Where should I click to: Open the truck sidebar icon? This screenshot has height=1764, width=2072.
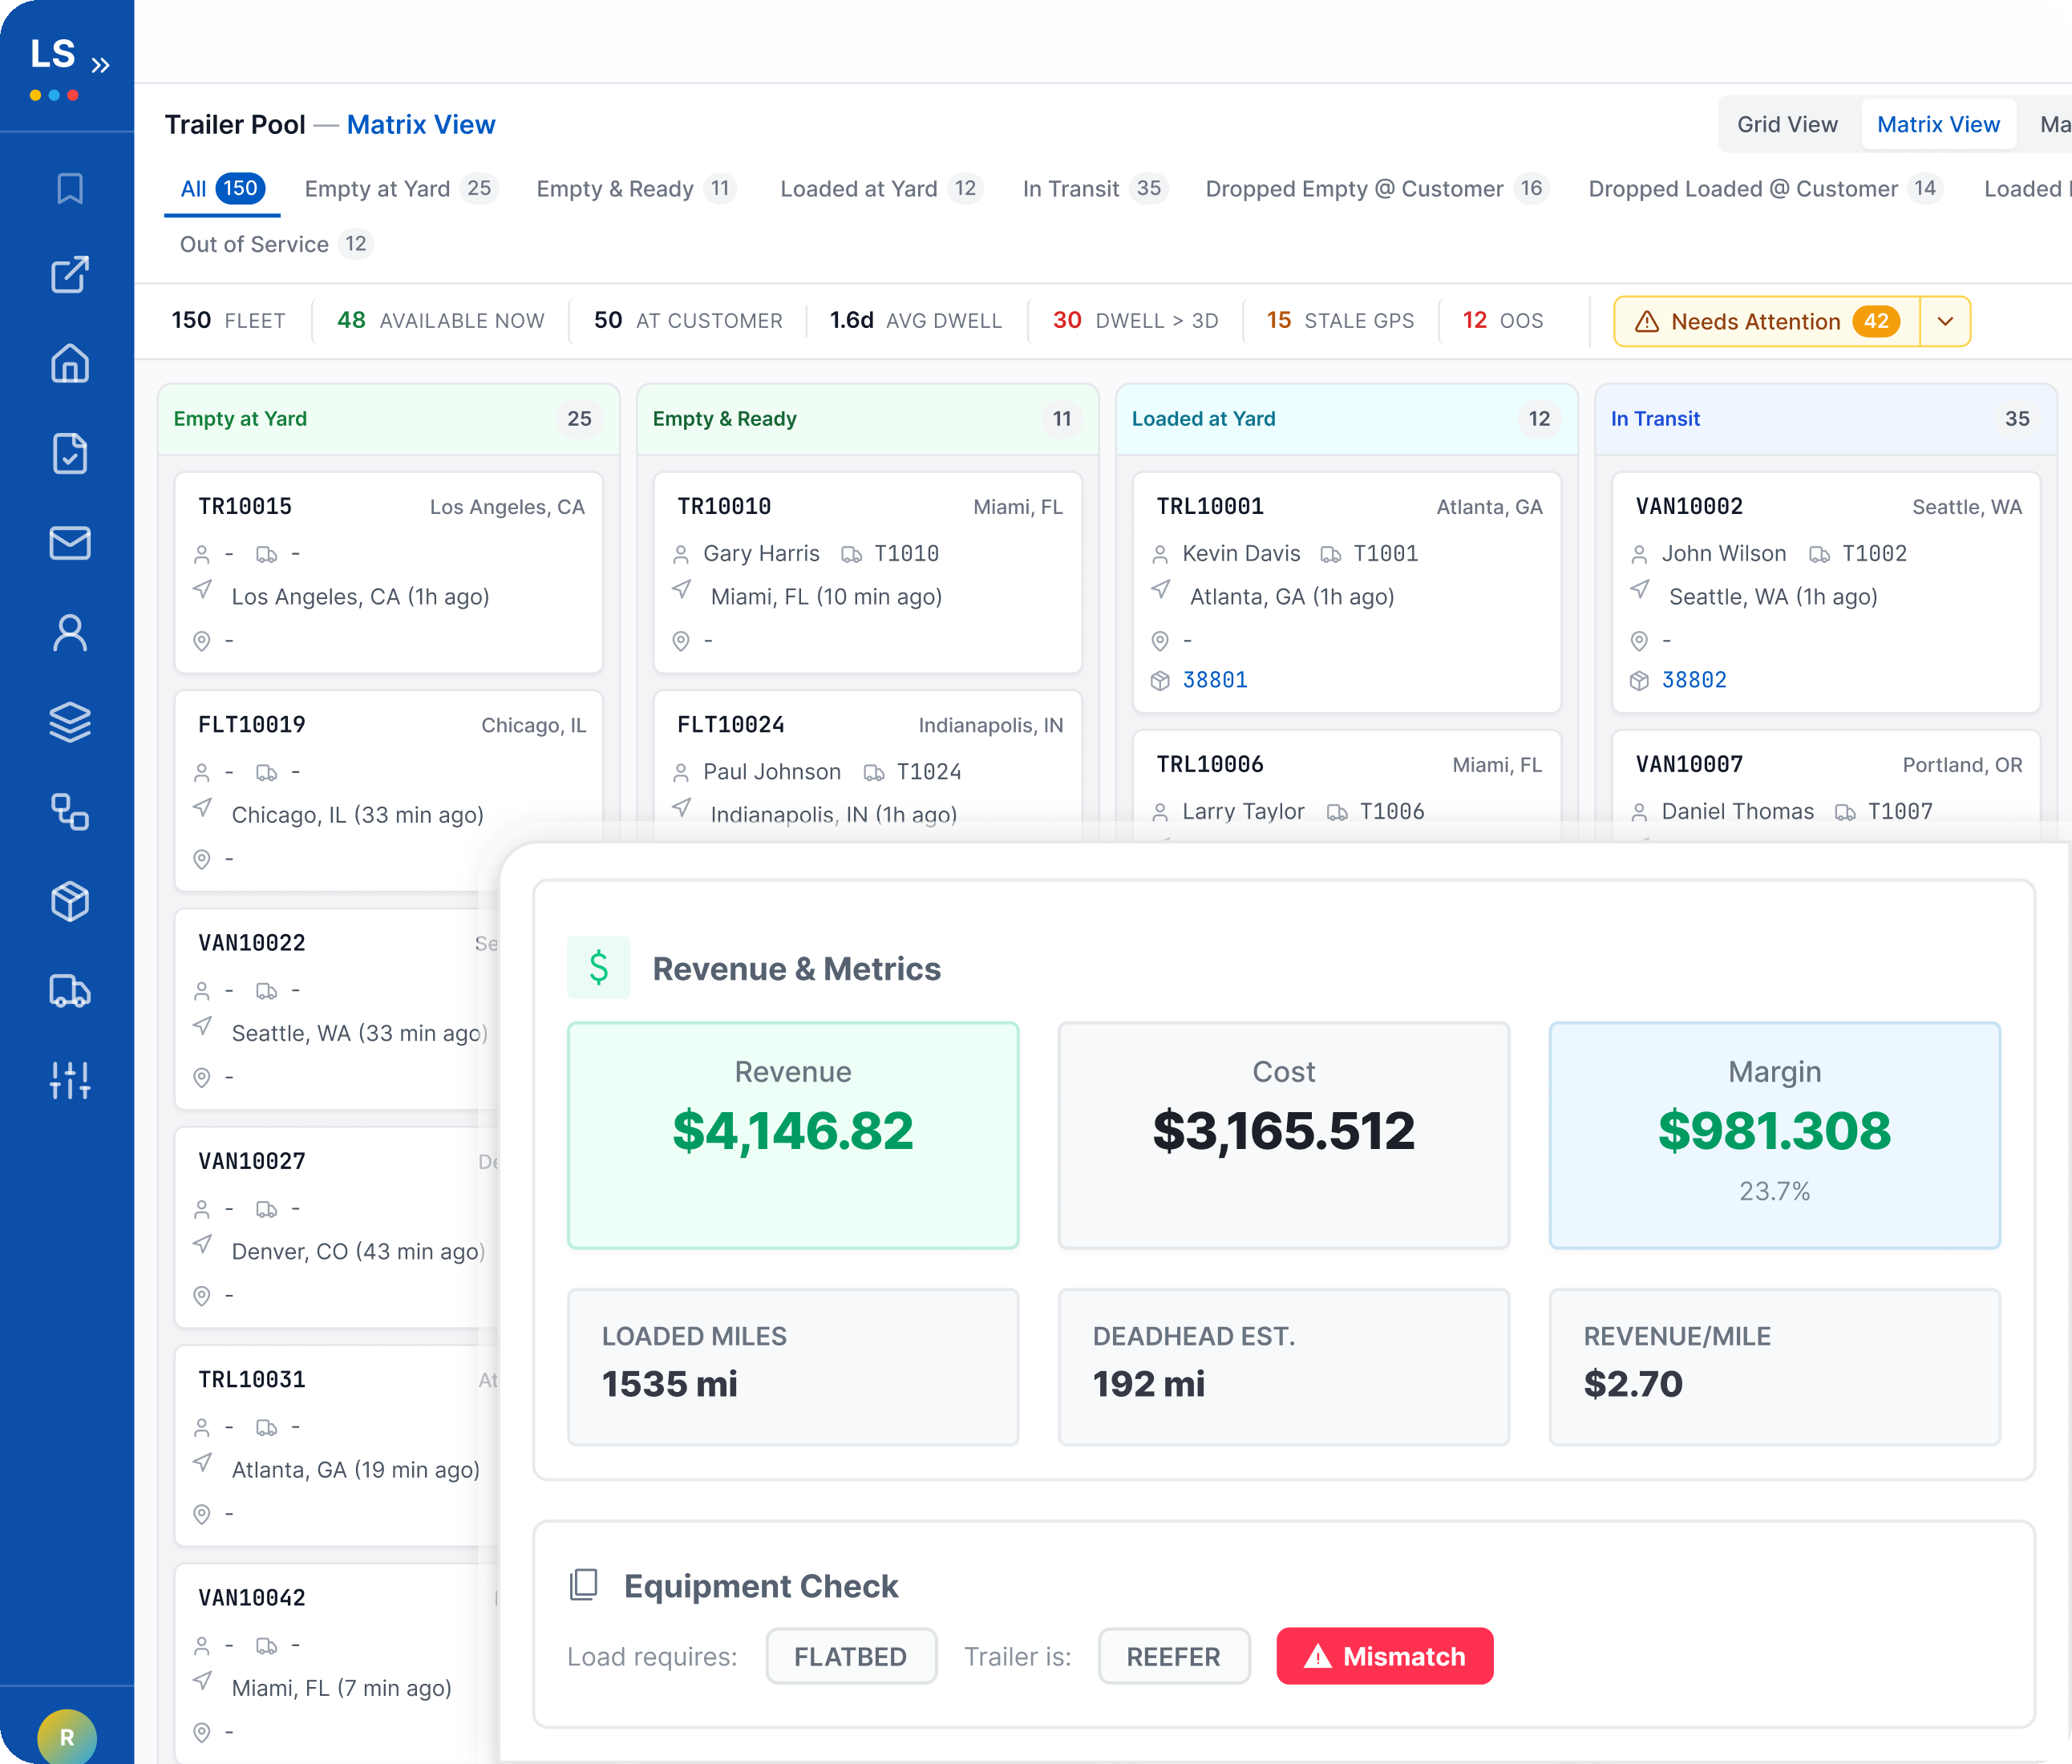(x=70, y=991)
